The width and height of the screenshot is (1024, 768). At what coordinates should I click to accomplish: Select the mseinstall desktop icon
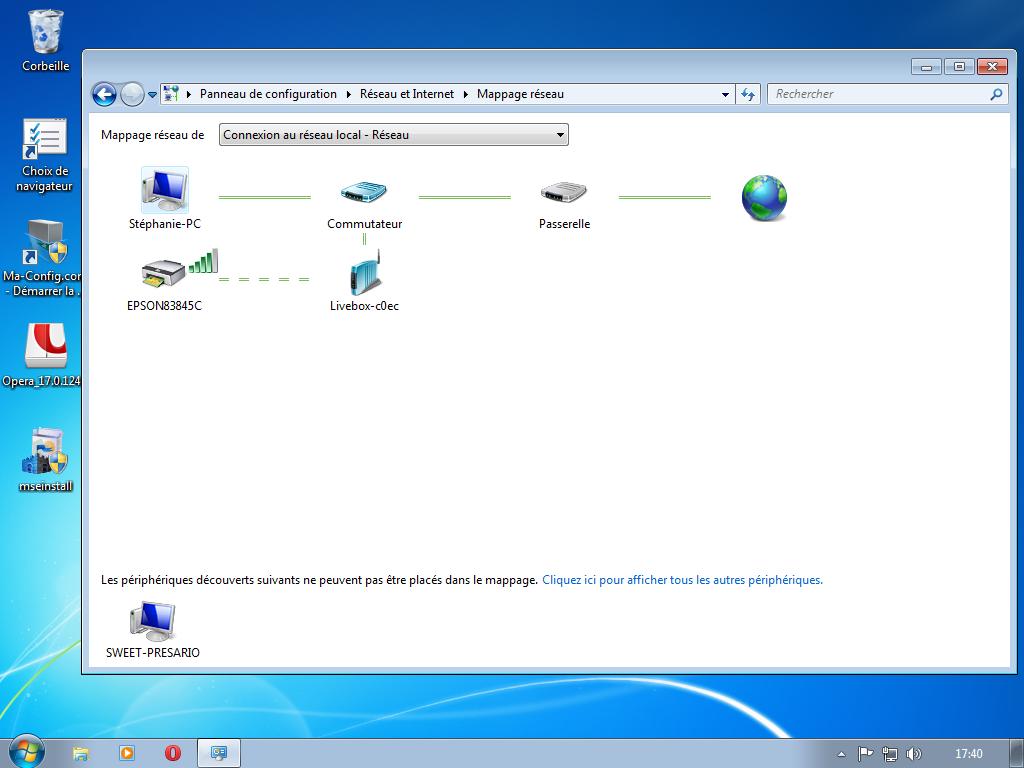point(45,460)
